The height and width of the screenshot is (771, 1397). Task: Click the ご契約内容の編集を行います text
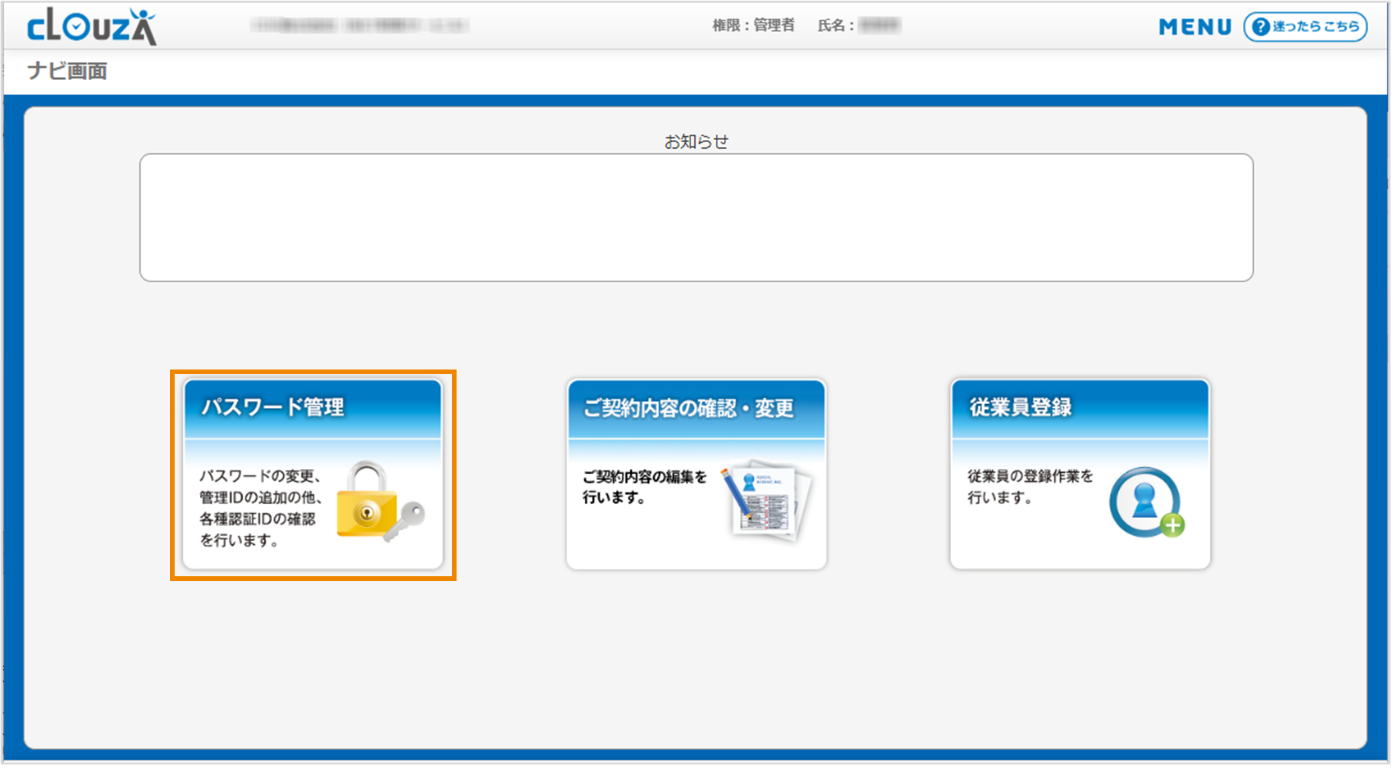[645, 487]
